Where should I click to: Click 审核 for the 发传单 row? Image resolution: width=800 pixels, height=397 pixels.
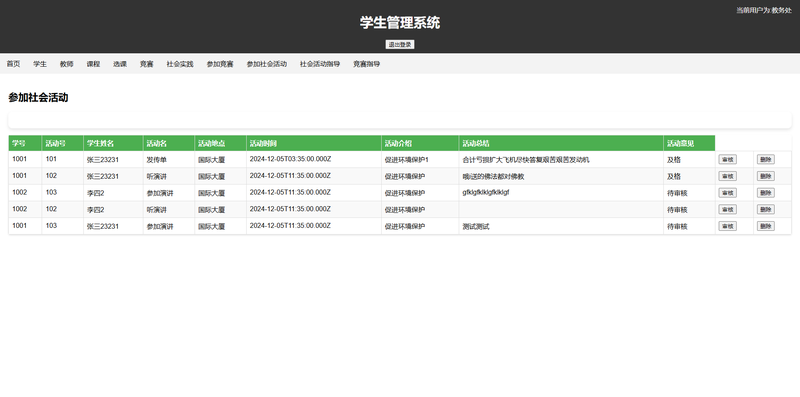coord(728,159)
